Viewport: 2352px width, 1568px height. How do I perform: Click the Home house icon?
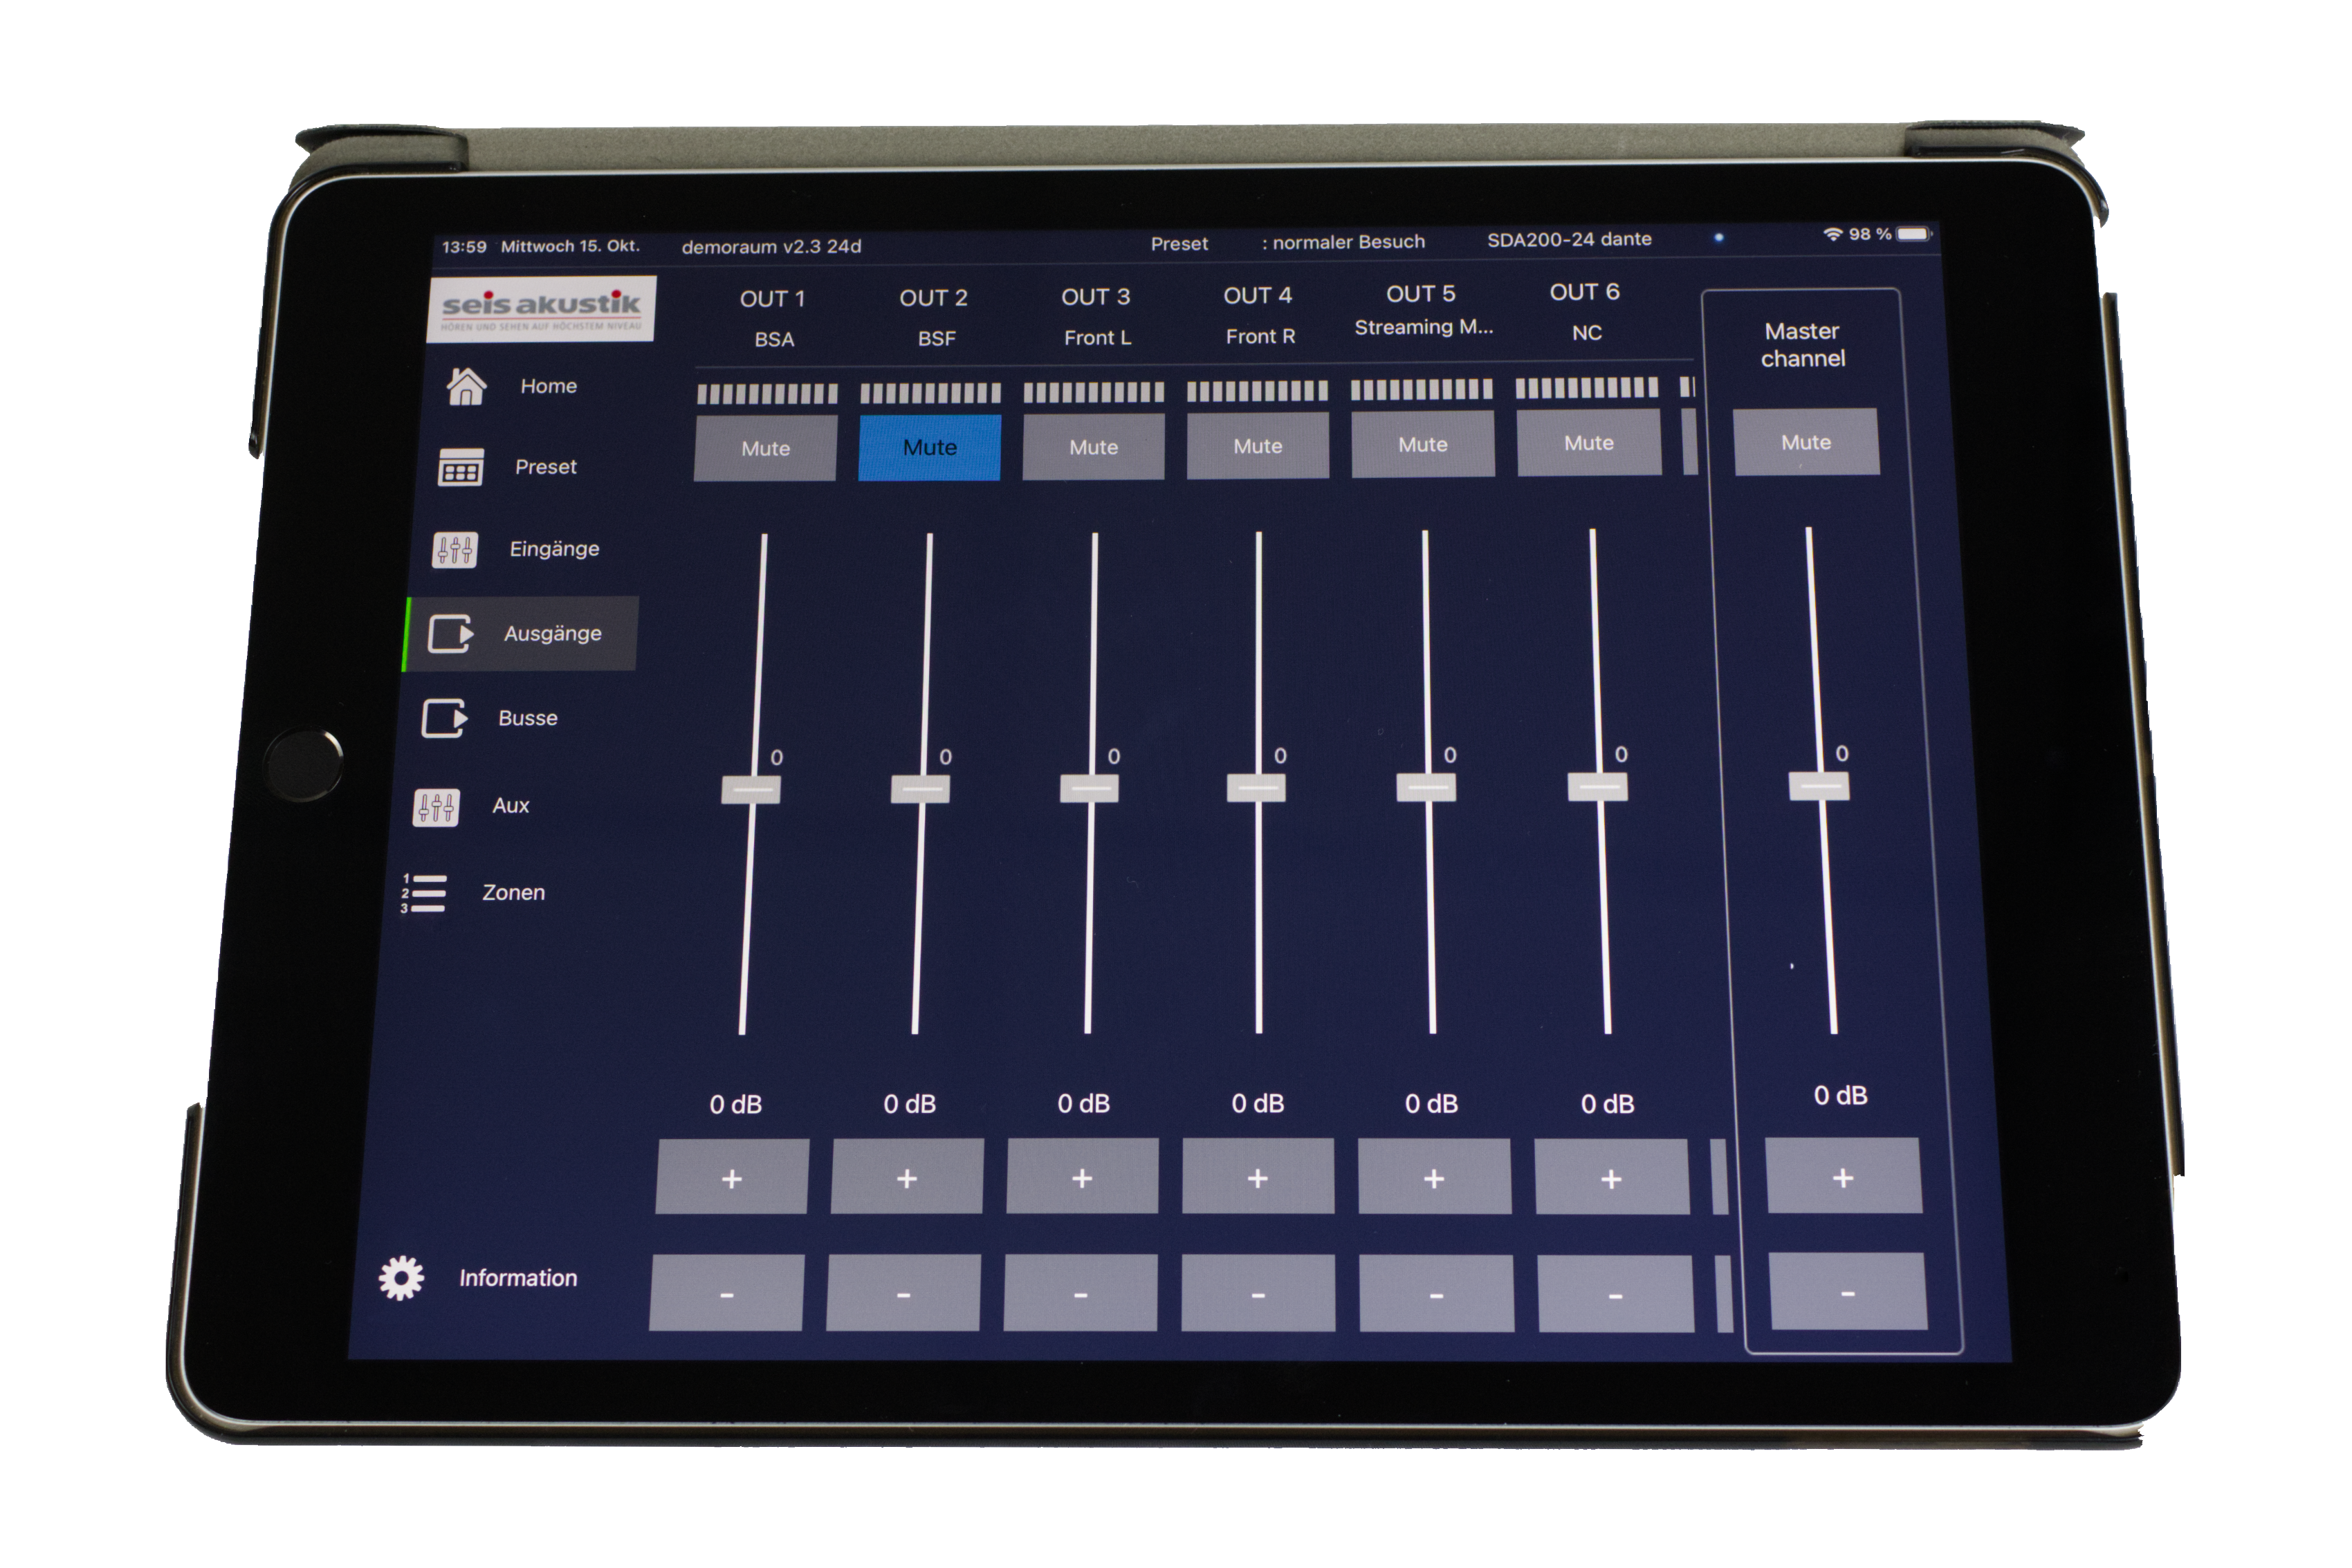466,386
